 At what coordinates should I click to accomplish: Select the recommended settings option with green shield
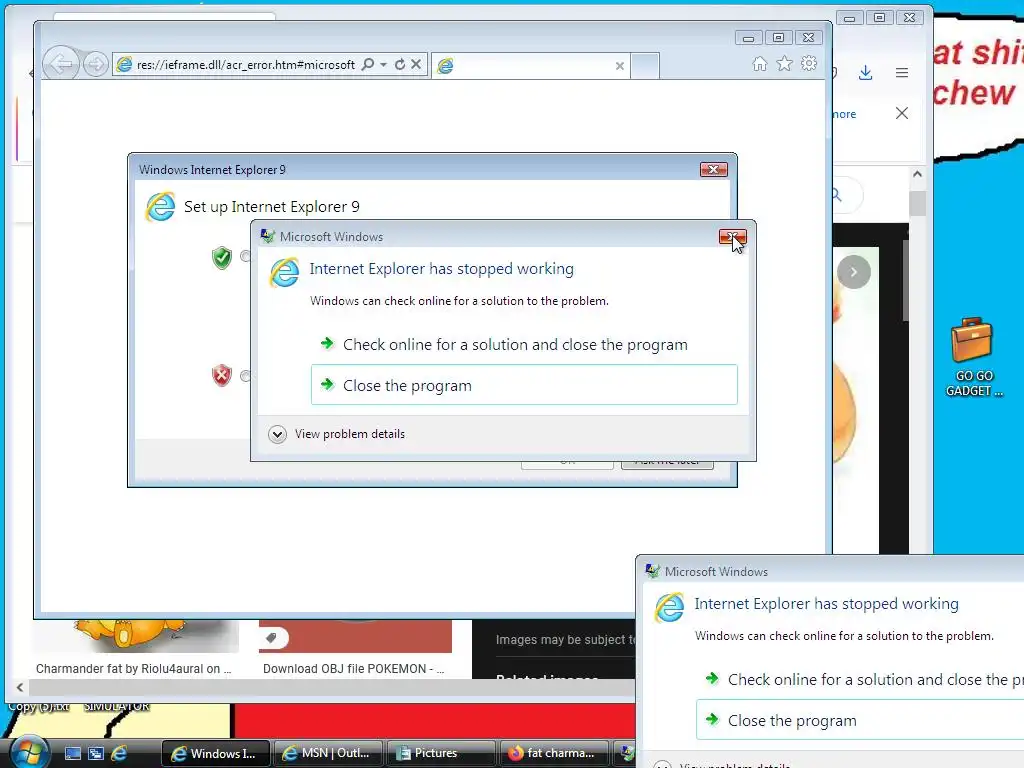pos(245,256)
